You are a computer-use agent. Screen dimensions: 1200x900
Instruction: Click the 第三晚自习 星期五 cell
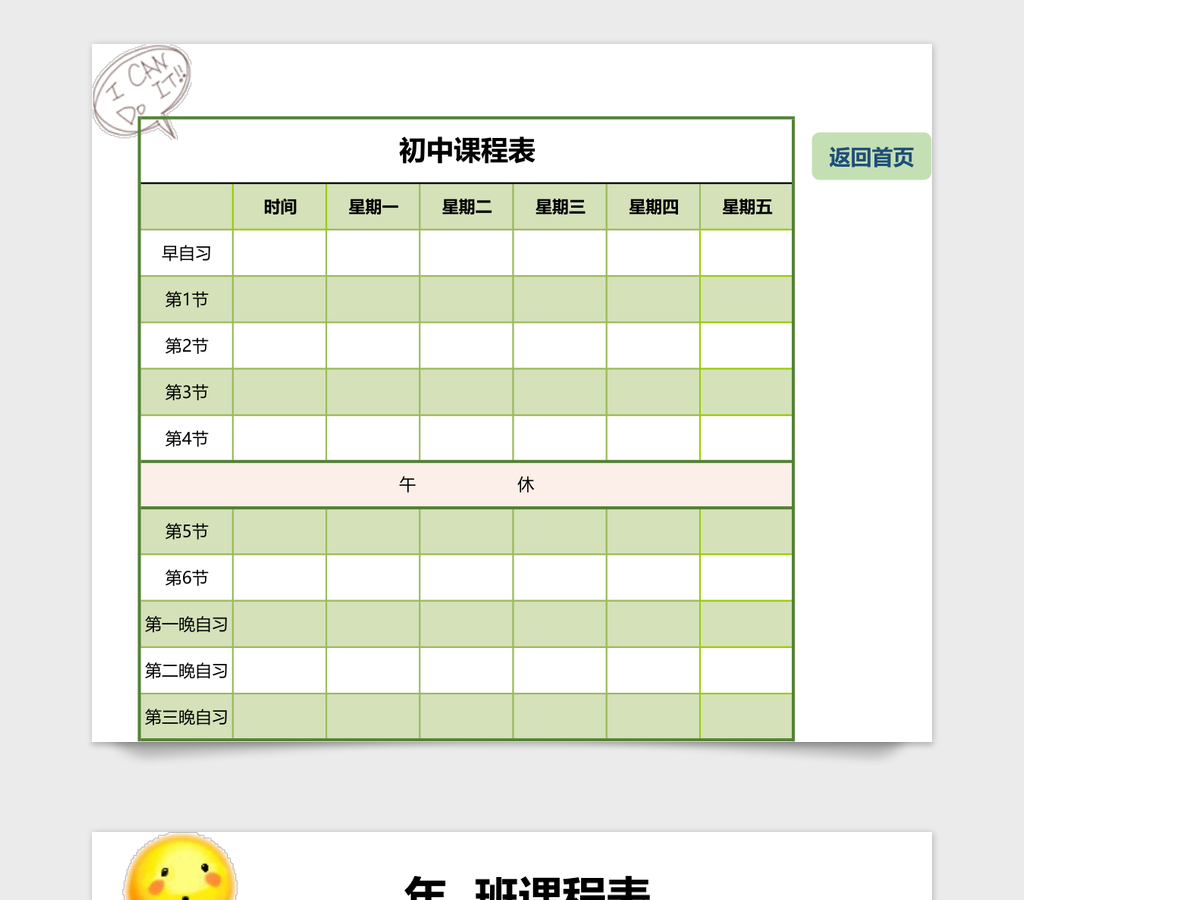pyautogui.click(x=747, y=717)
